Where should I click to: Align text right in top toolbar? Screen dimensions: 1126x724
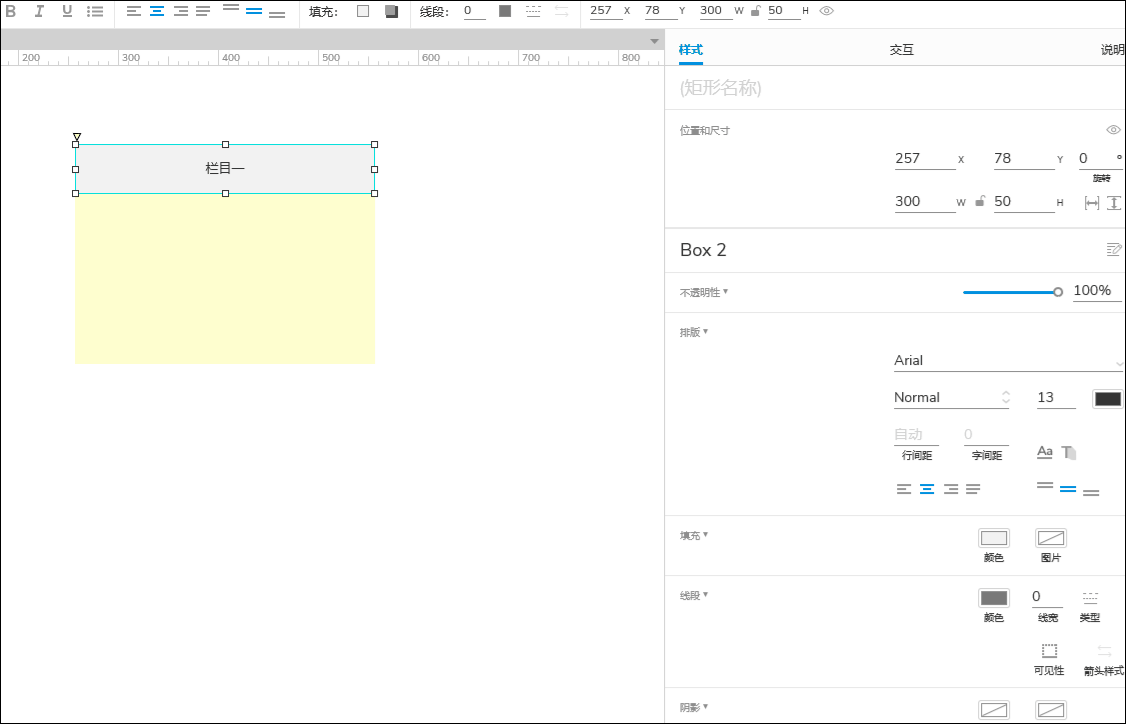[x=180, y=11]
